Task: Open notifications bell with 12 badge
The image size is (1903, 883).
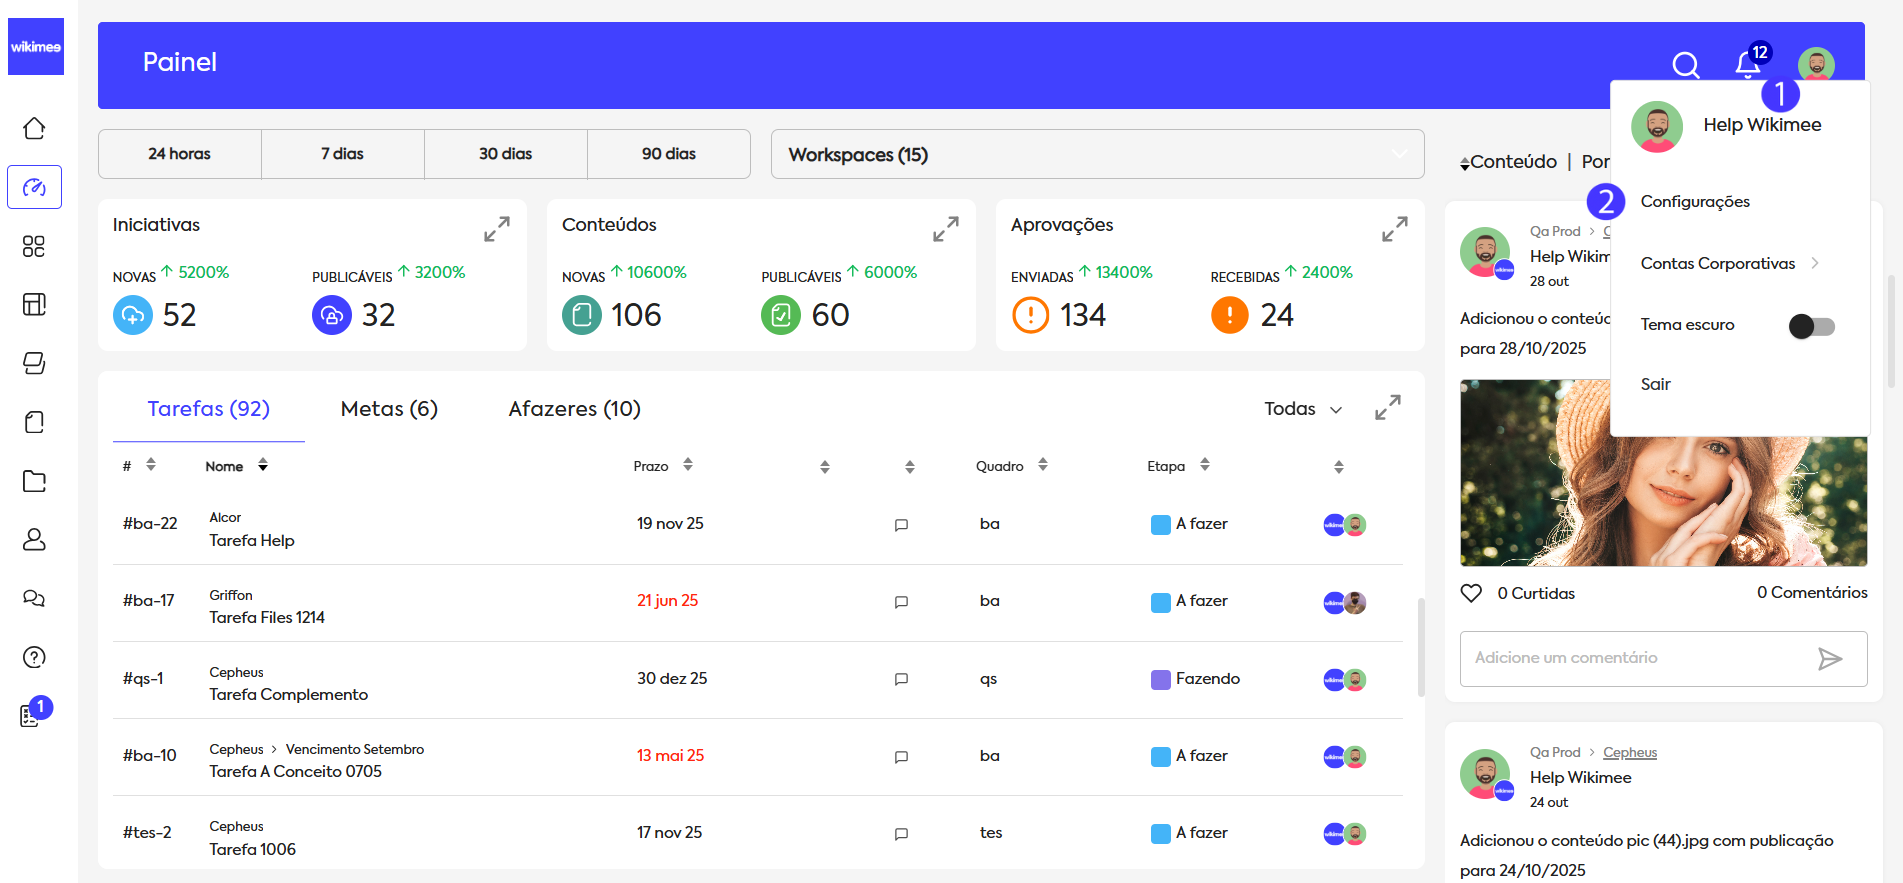Action: point(1747,64)
